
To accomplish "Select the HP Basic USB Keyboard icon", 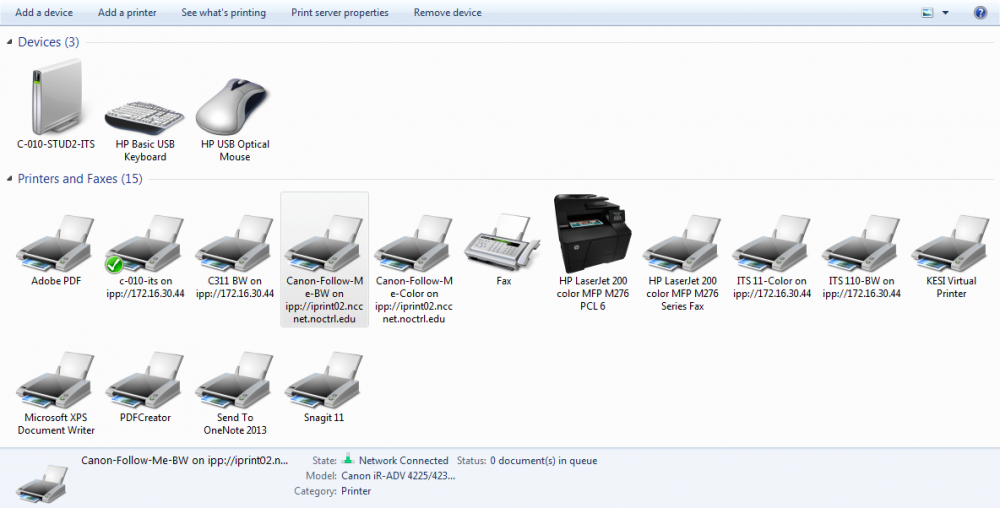I will tap(145, 117).
